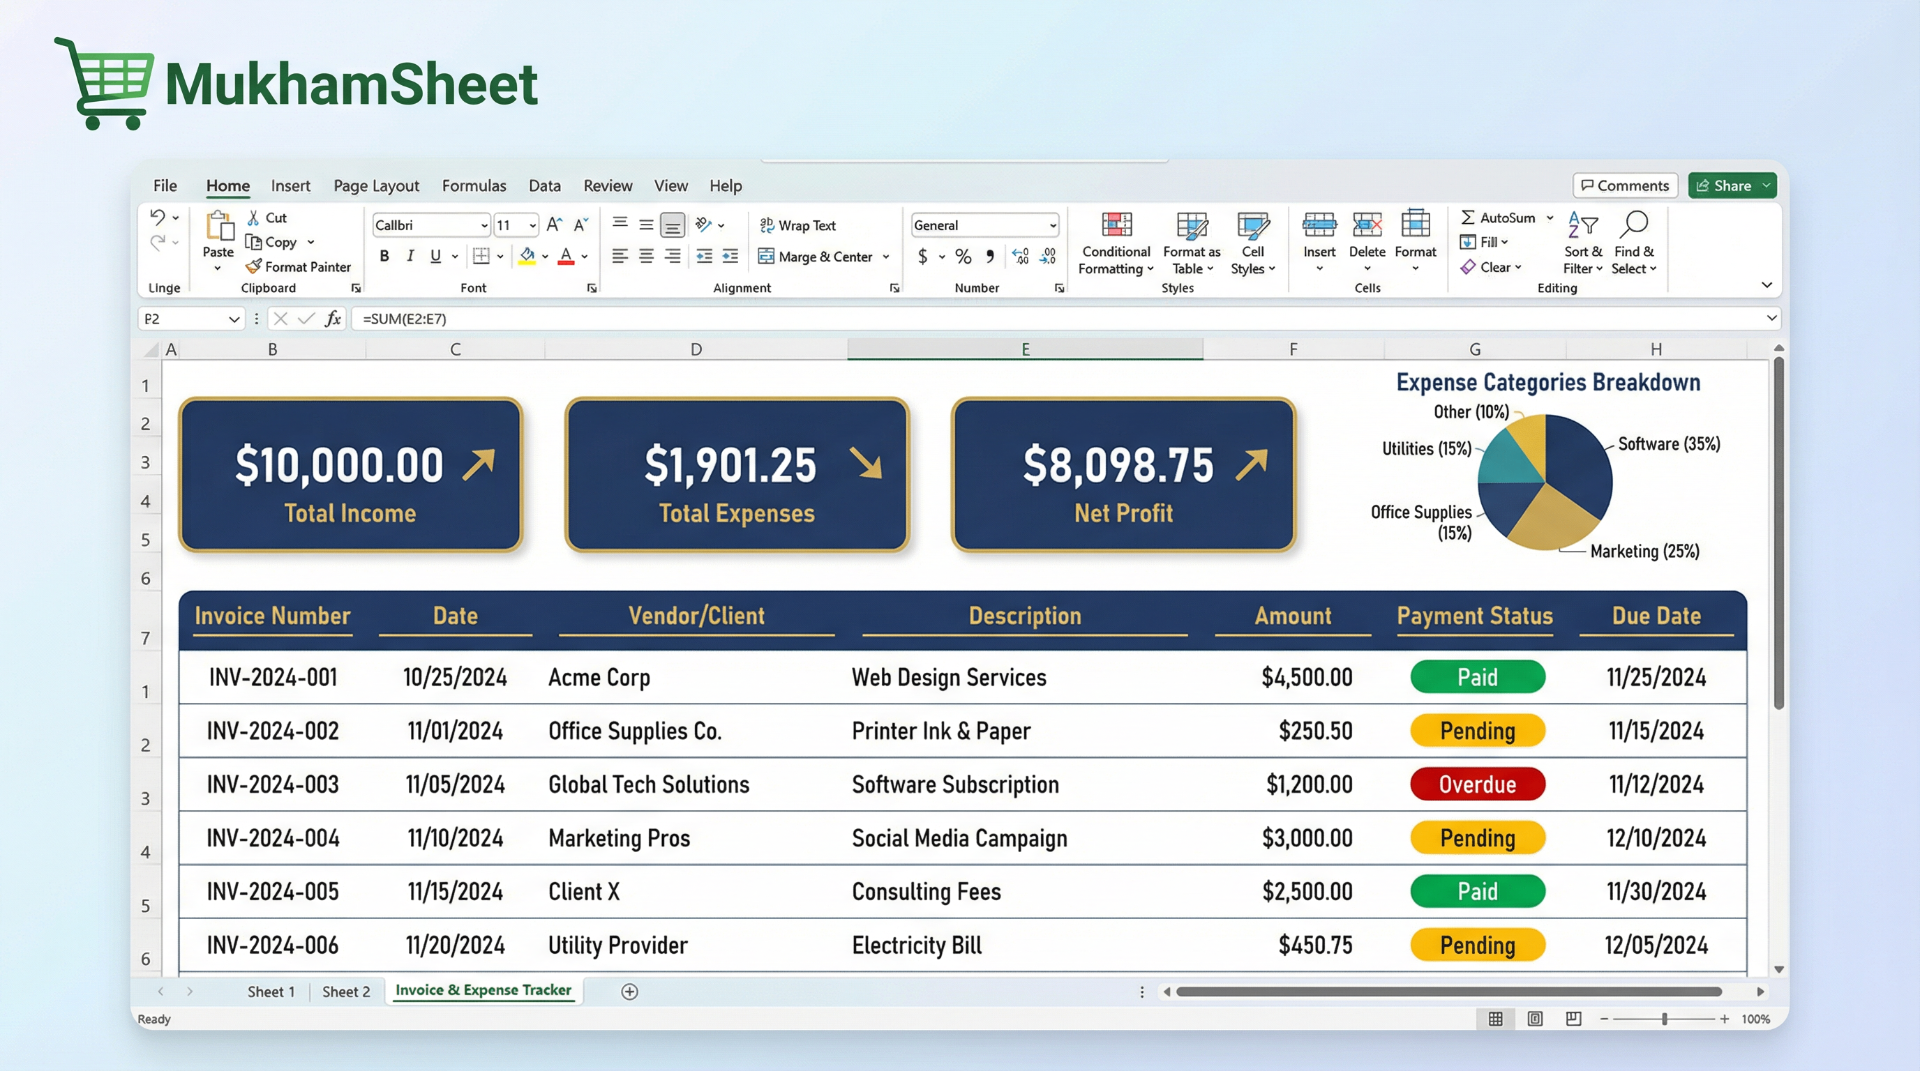Expand the General number format dropdown
Image resolution: width=1920 pixels, height=1071 pixels.
[x=1052, y=224]
